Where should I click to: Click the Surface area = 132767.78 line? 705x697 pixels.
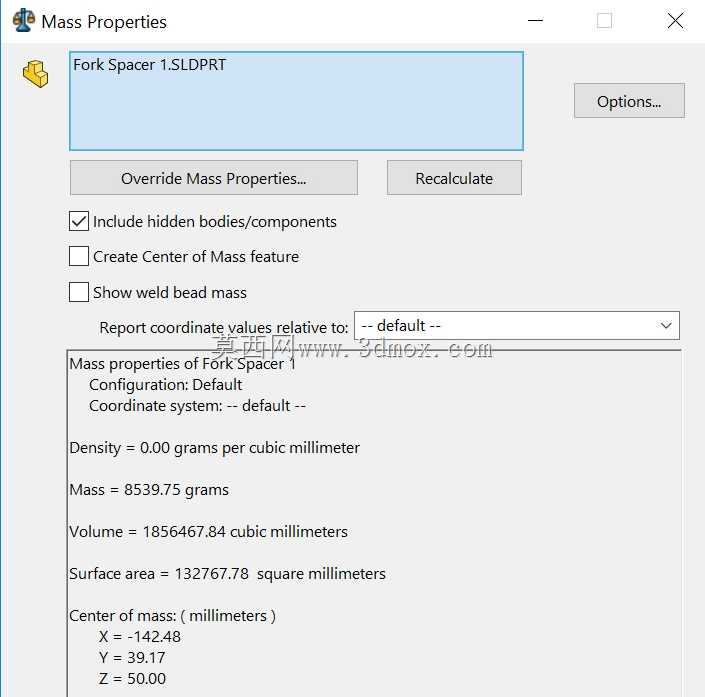(x=227, y=574)
